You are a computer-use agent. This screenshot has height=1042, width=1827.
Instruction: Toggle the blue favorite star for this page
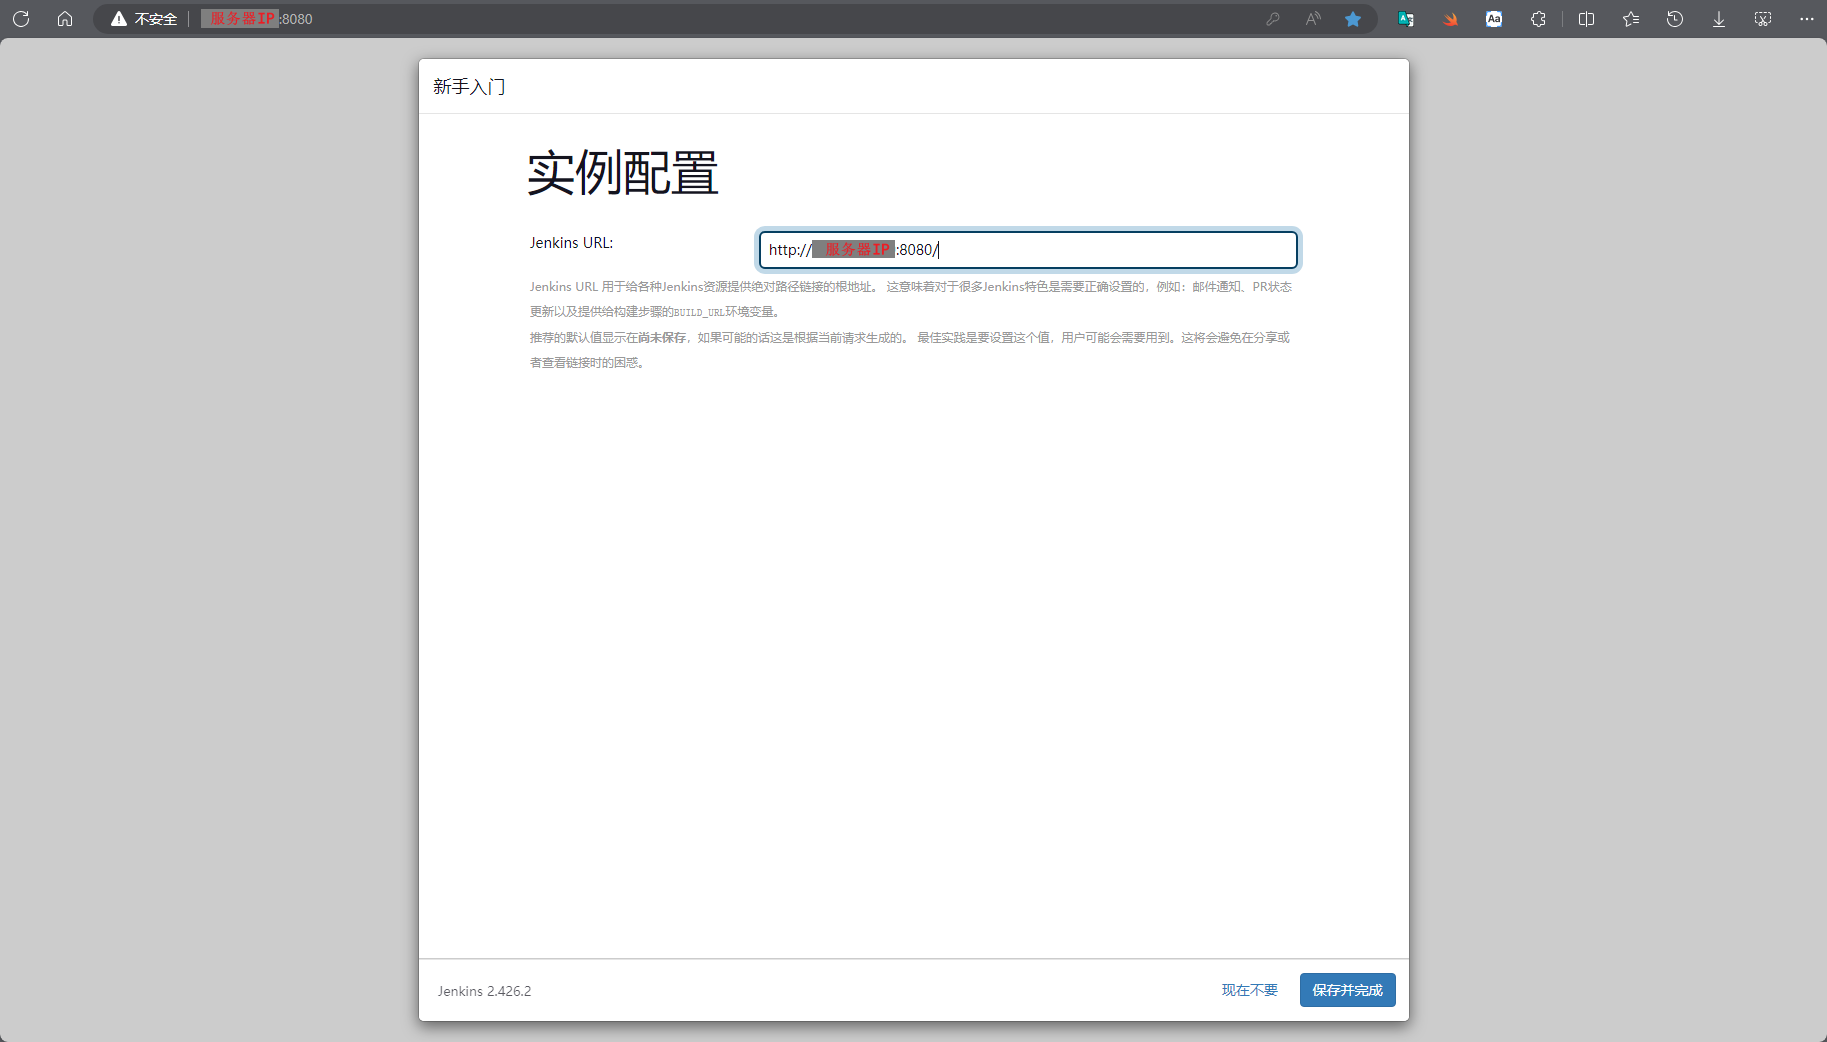pyautogui.click(x=1353, y=19)
